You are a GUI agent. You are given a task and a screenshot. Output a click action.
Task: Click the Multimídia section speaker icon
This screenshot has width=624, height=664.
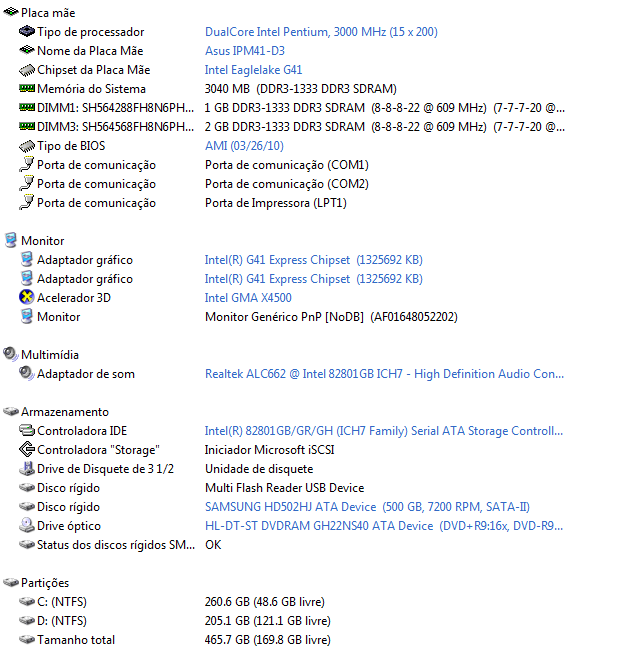click(11, 354)
